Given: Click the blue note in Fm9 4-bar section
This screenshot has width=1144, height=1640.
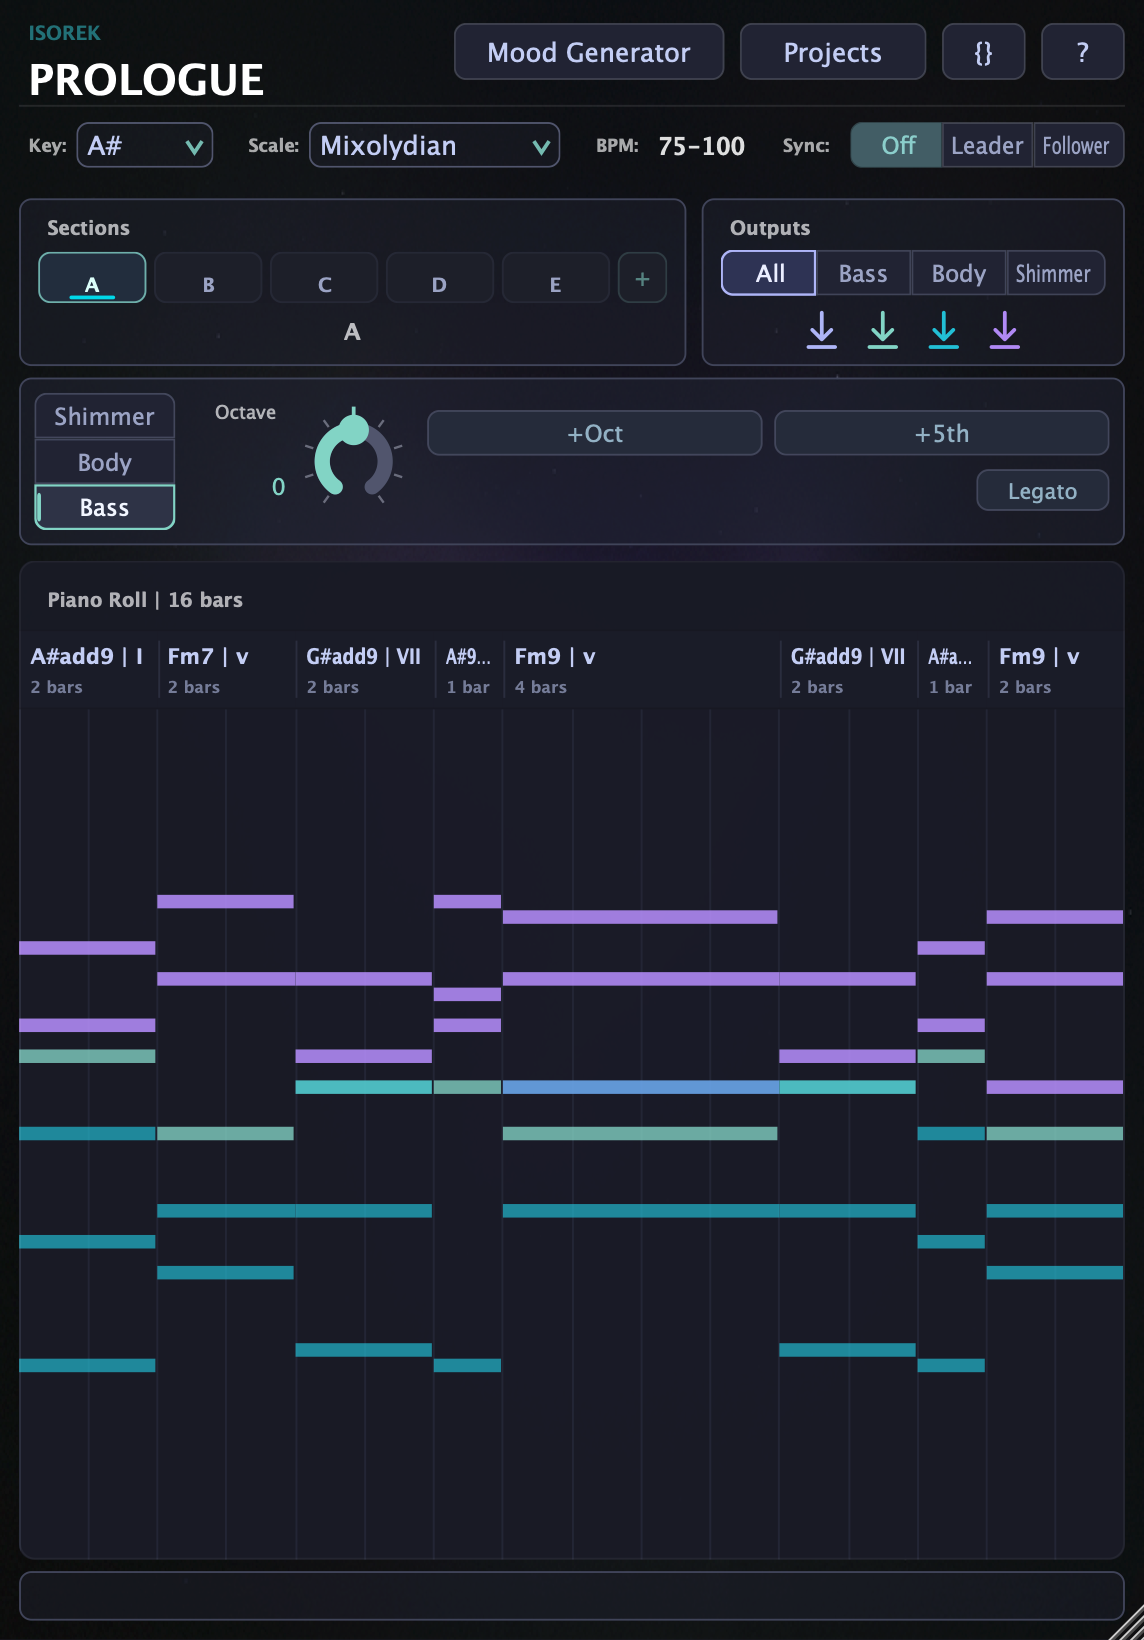Looking at the screenshot, I should [x=640, y=1087].
